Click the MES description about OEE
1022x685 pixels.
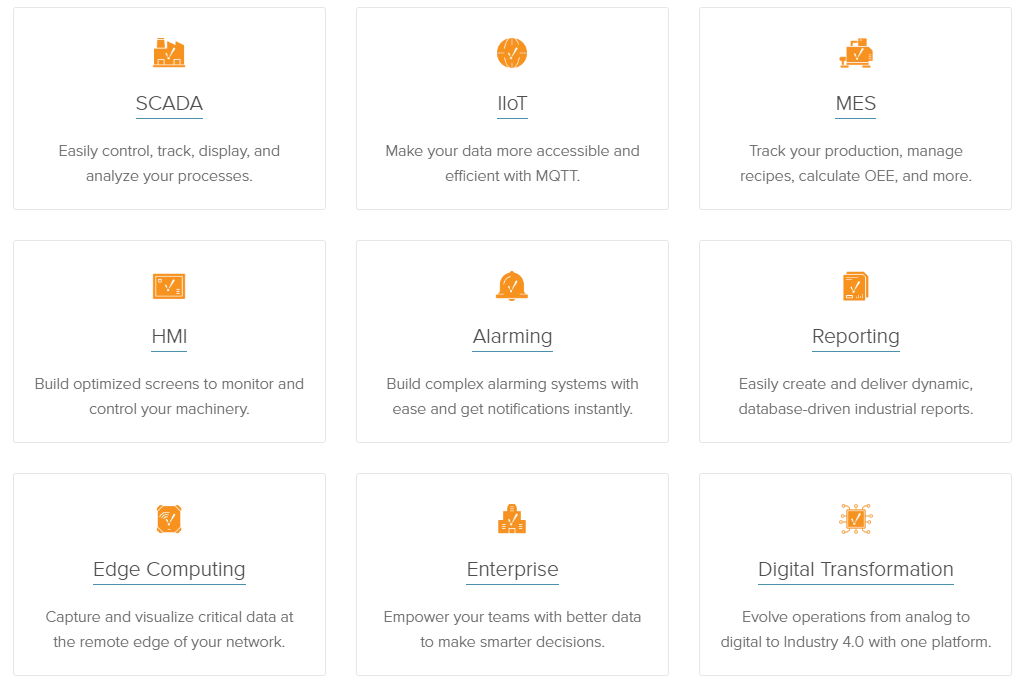(856, 163)
